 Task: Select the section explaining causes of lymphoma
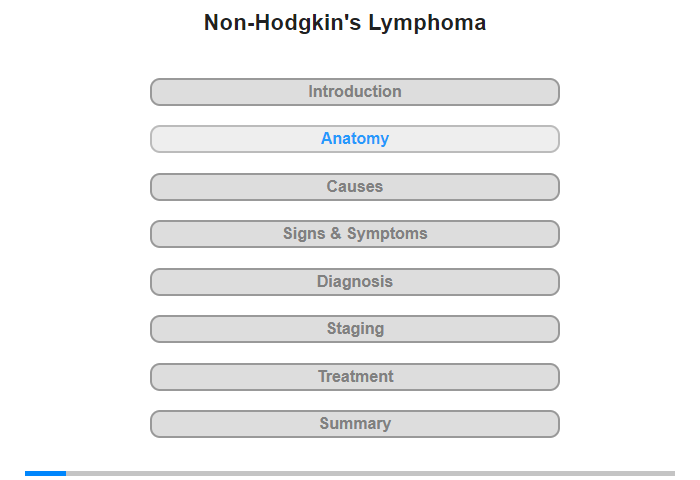(354, 187)
